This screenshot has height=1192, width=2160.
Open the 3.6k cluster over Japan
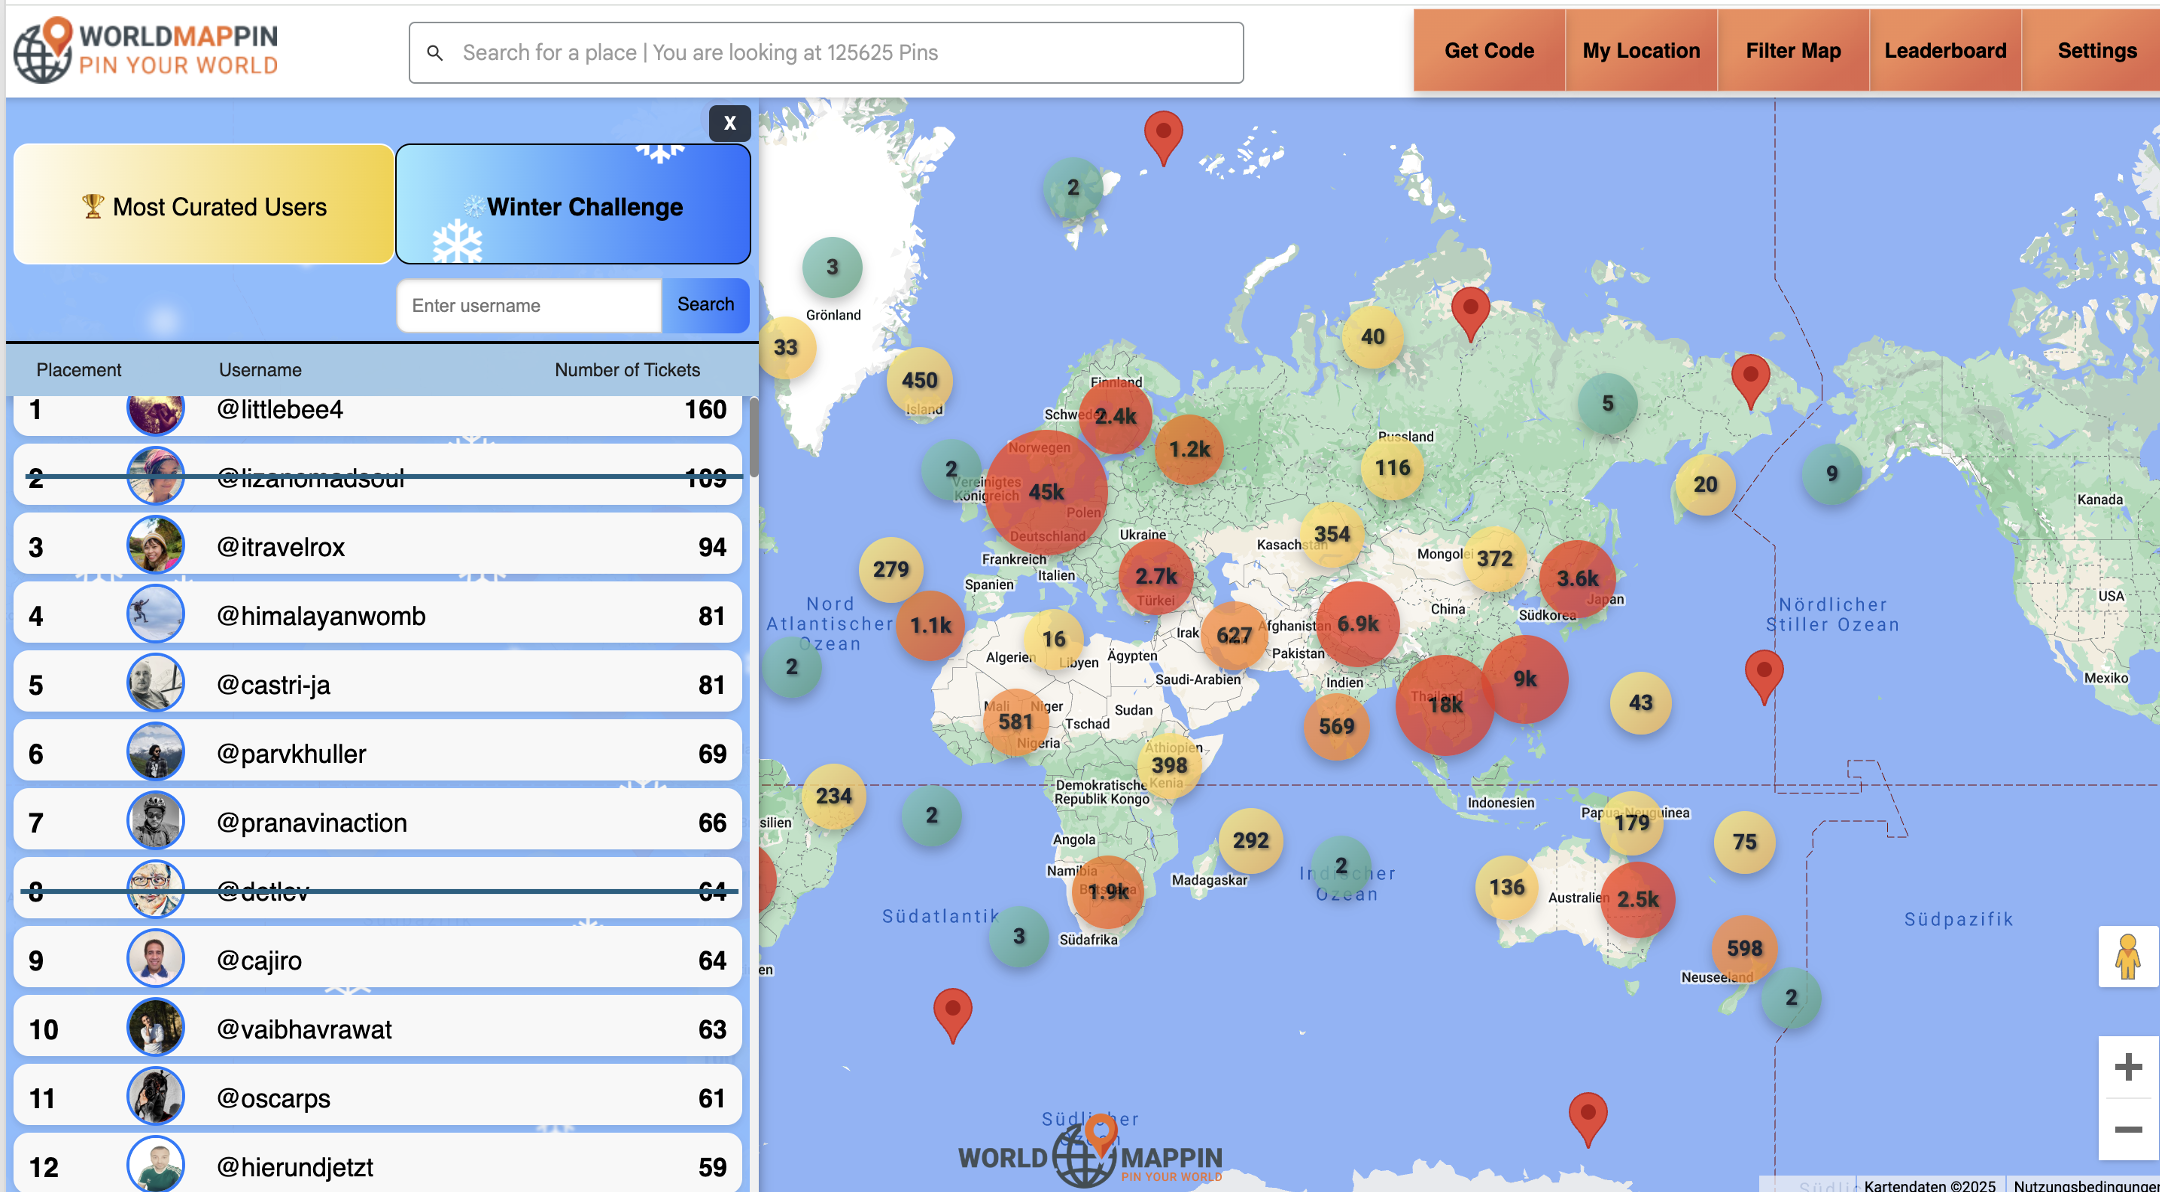1577,578
